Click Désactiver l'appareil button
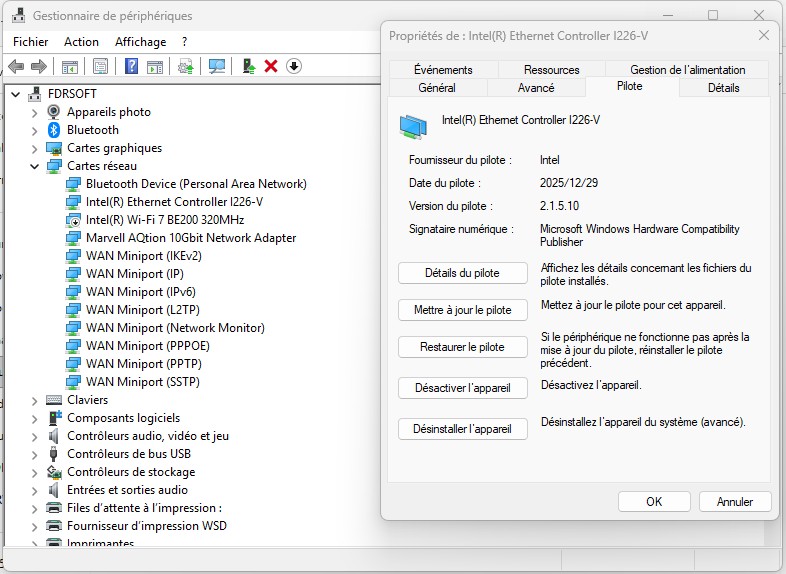This screenshot has width=786, height=574. (x=462, y=387)
